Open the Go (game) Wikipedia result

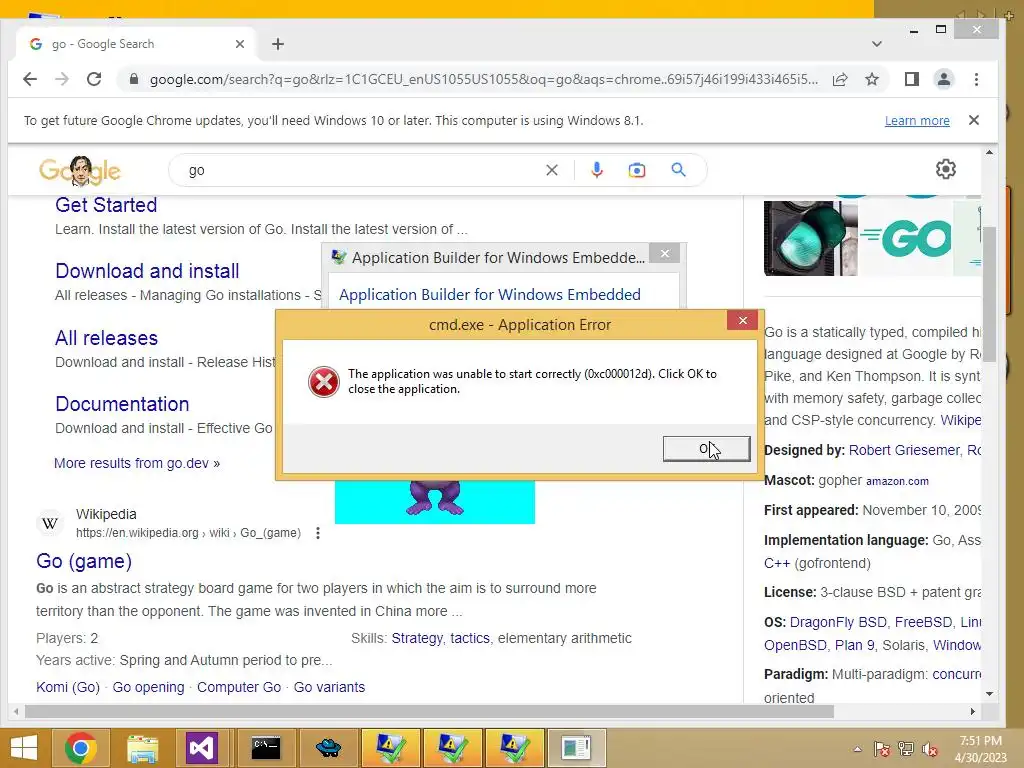[x=84, y=561]
